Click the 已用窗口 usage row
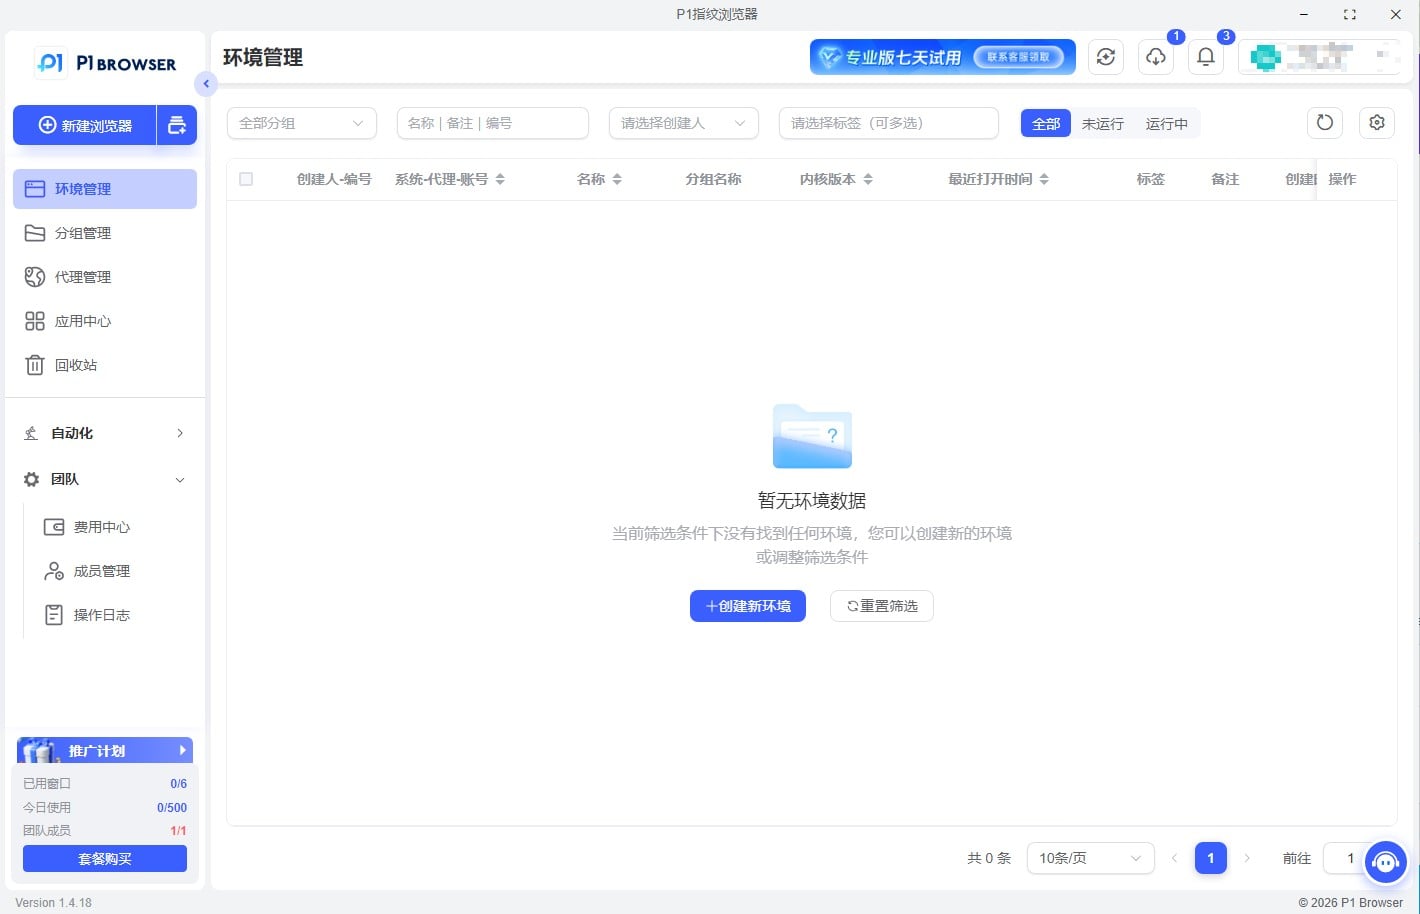1420x914 pixels. click(x=105, y=784)
